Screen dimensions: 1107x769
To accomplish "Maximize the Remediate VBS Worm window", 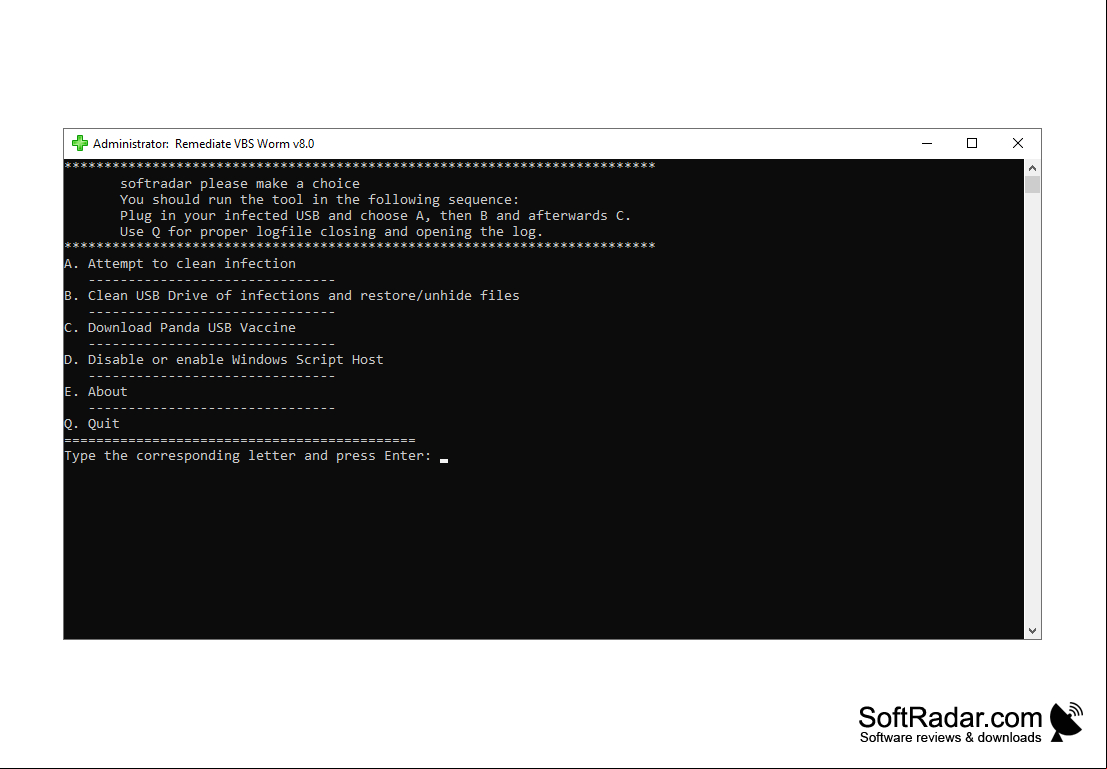I will pyautogui.click(x=972, y=143).
